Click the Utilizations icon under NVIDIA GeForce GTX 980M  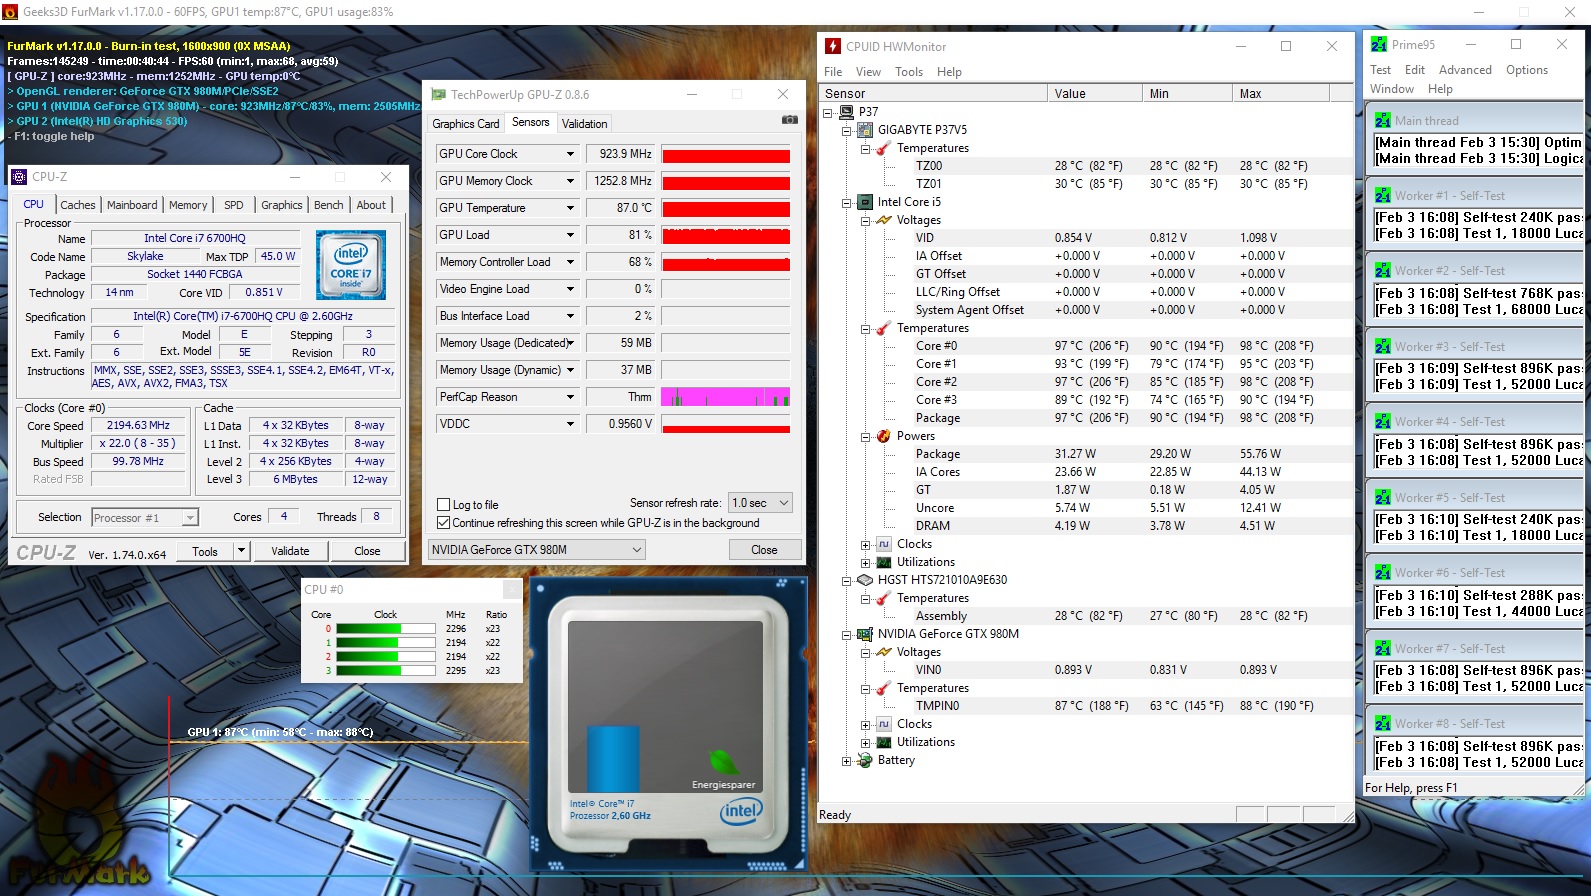884,742
